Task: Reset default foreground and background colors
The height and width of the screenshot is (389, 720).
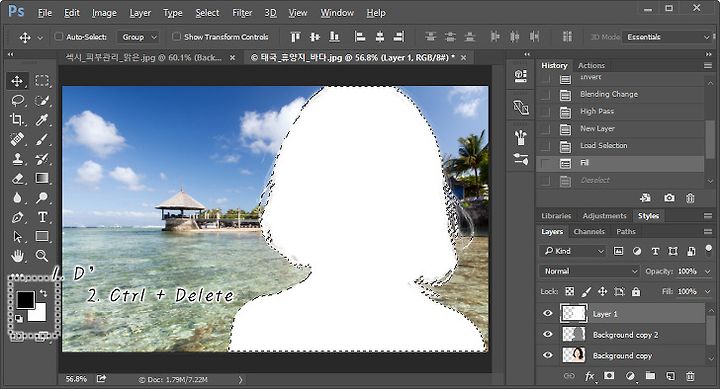Action: click(x=19, y=318)
